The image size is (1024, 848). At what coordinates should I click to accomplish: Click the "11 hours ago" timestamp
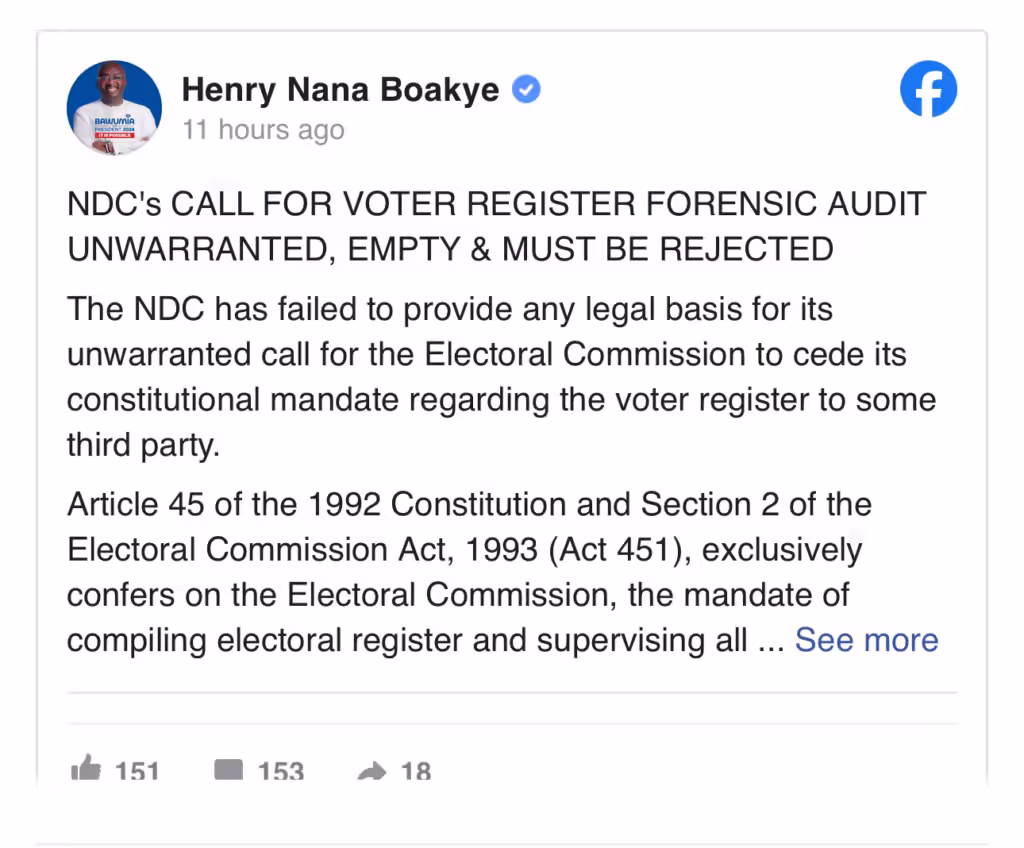(263, 130)
